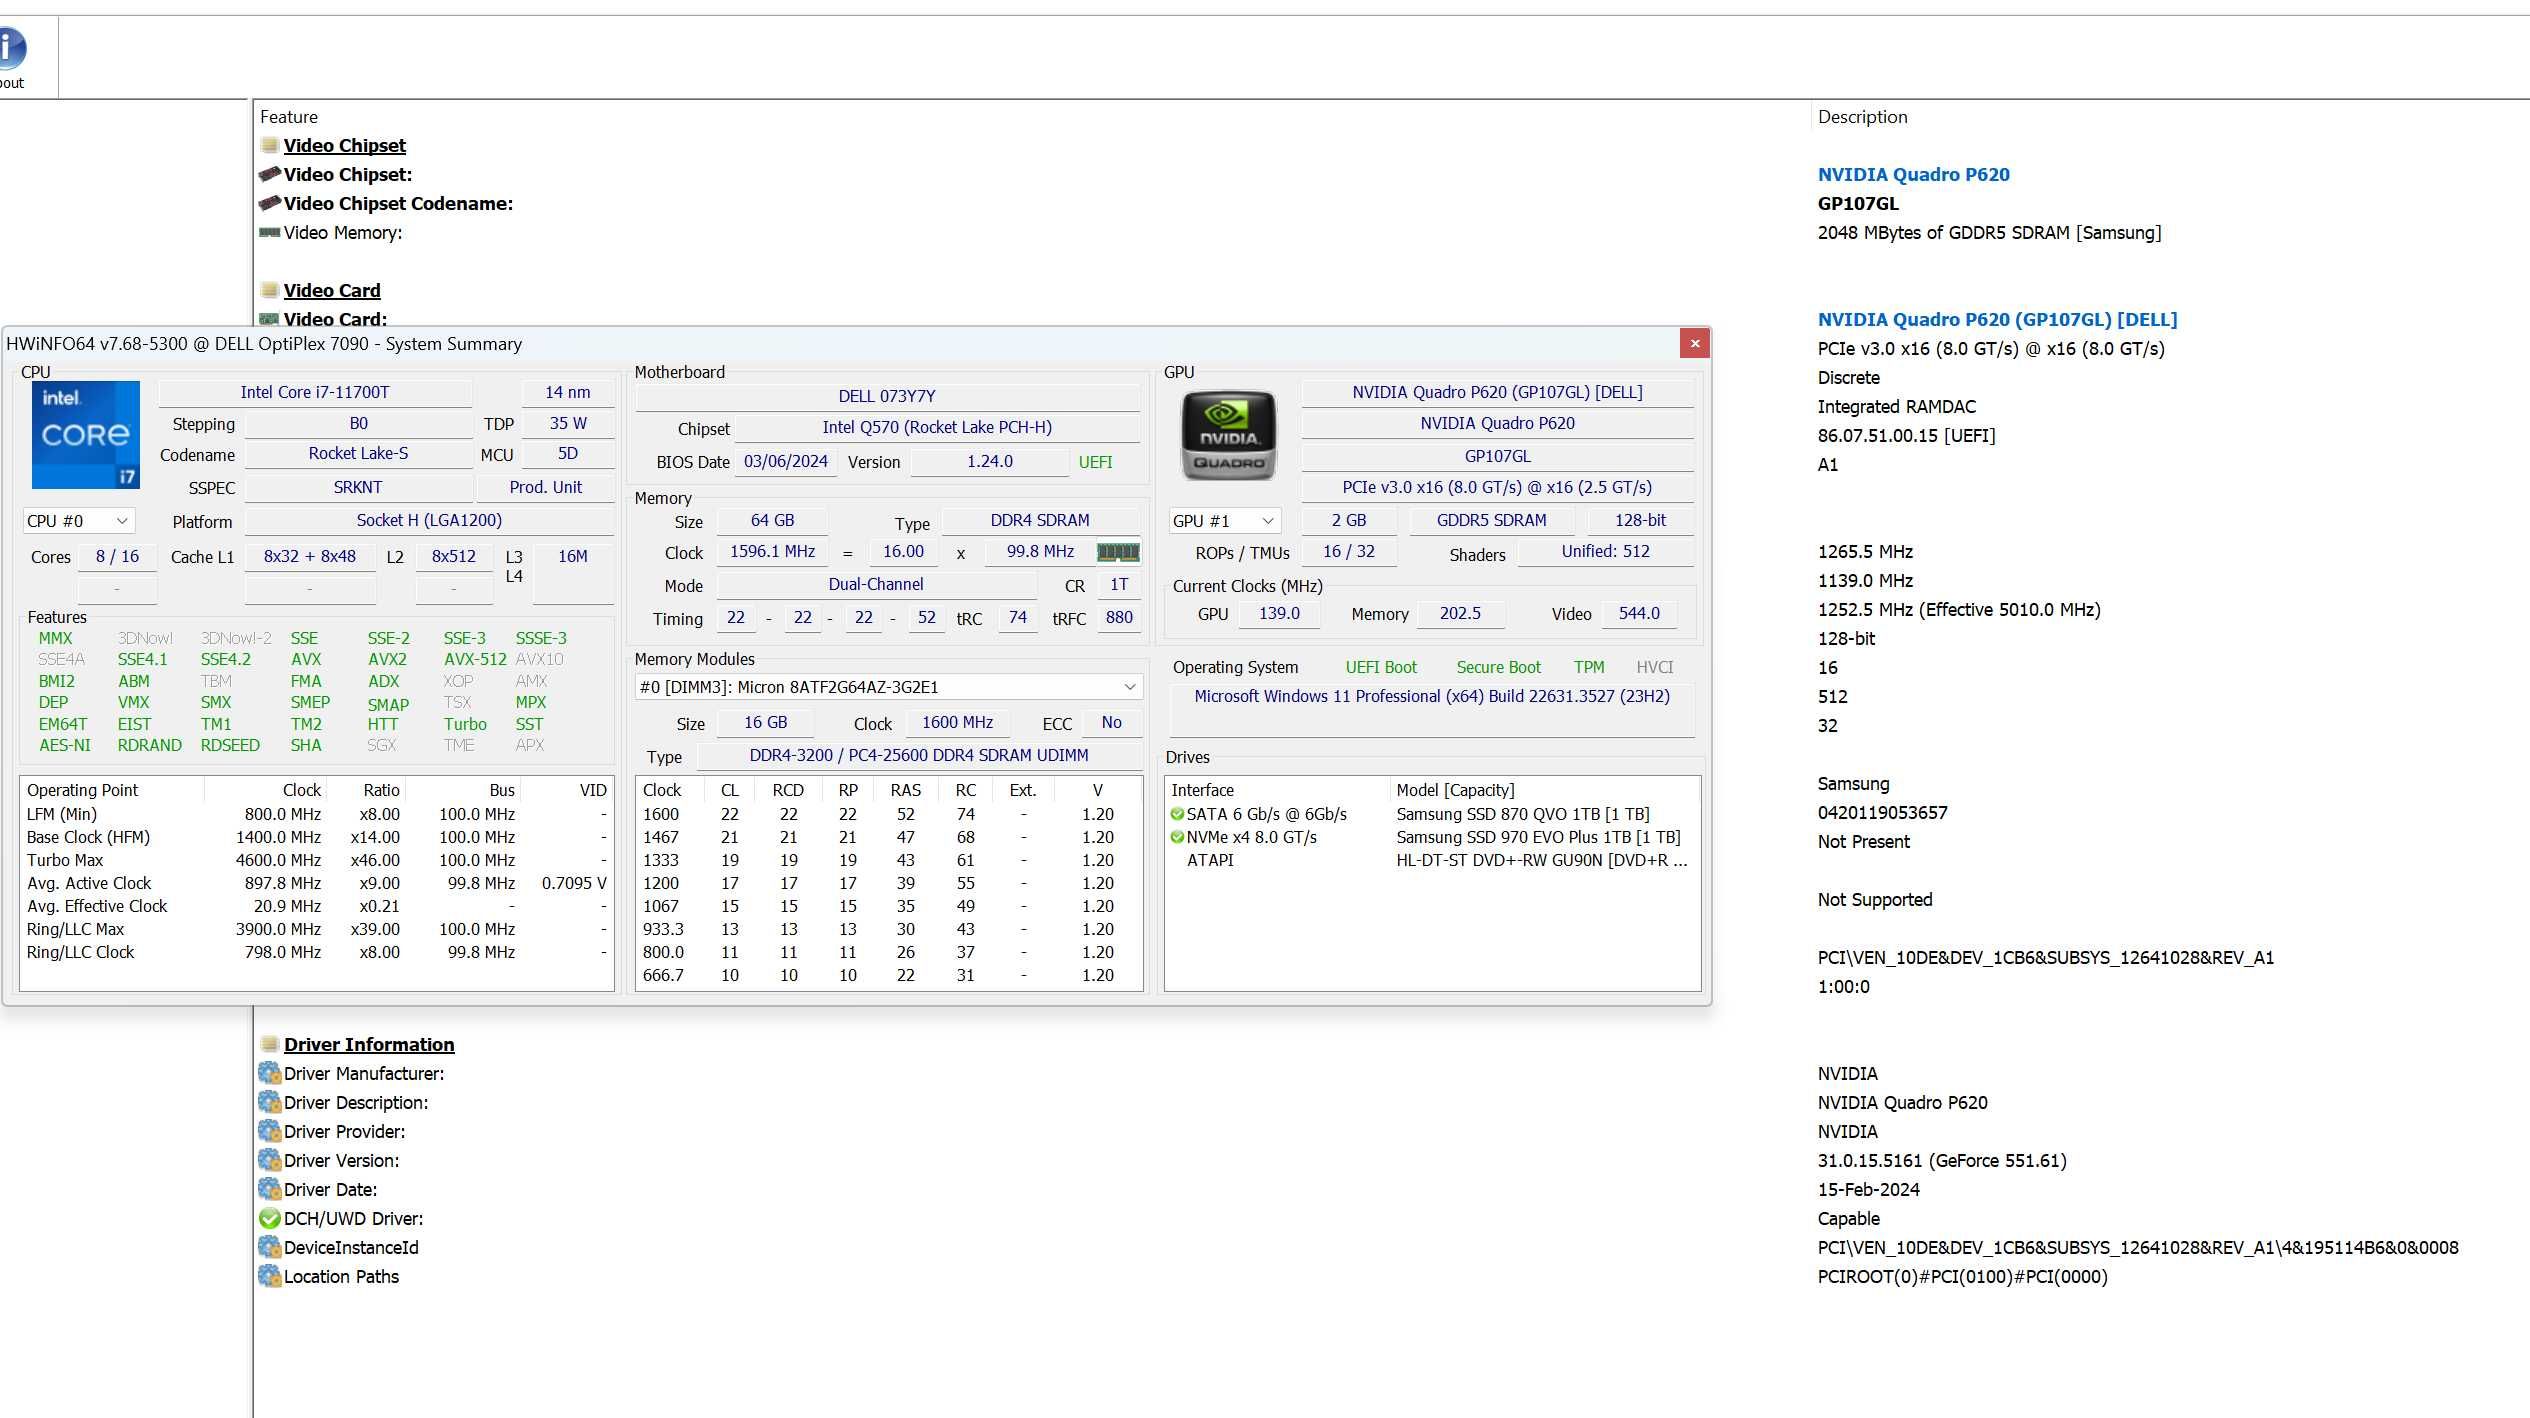Screen dimensions: 2530x1418
Task: Click the UEFI Boot indicator
Action: point(1381,667)
